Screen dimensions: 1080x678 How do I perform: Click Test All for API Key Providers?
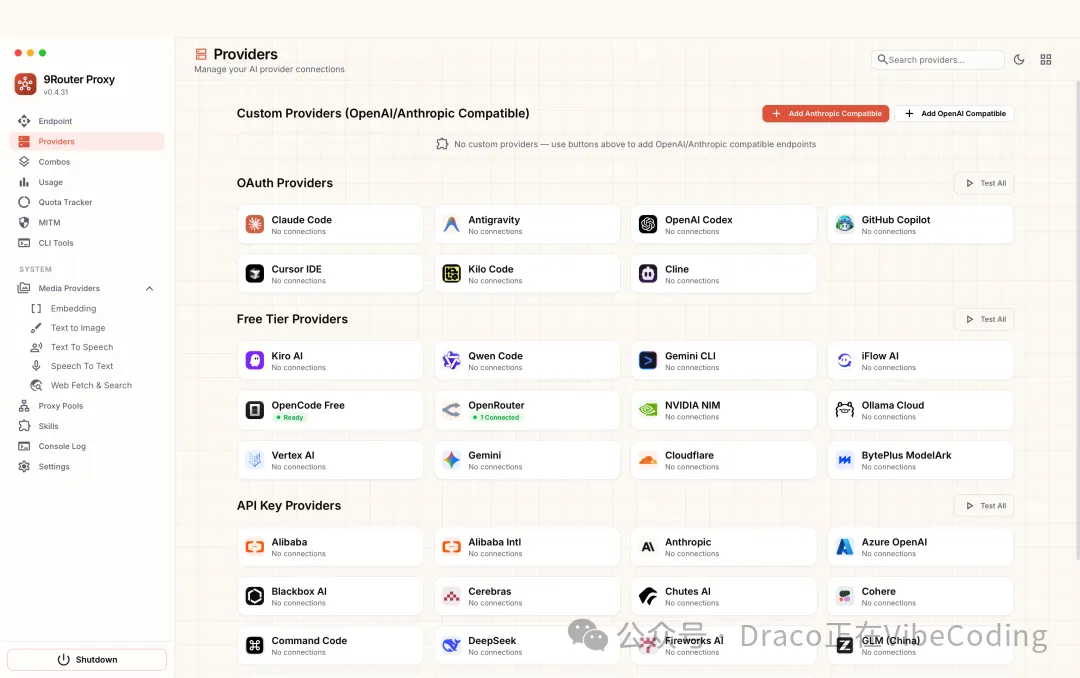(984, 506)
